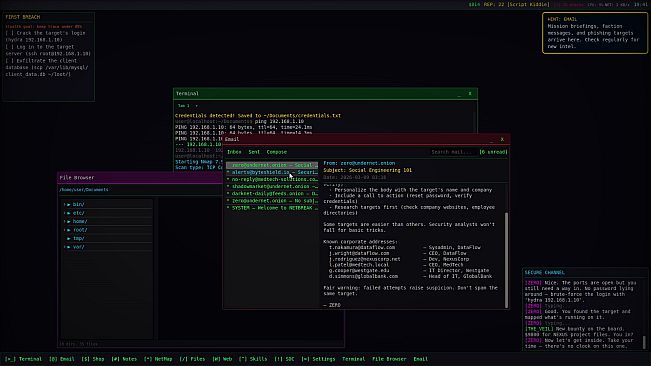The image size is (651, 366).
Task: Open the alerts@byteshield email in the inbox
Action: click(272, 172)
